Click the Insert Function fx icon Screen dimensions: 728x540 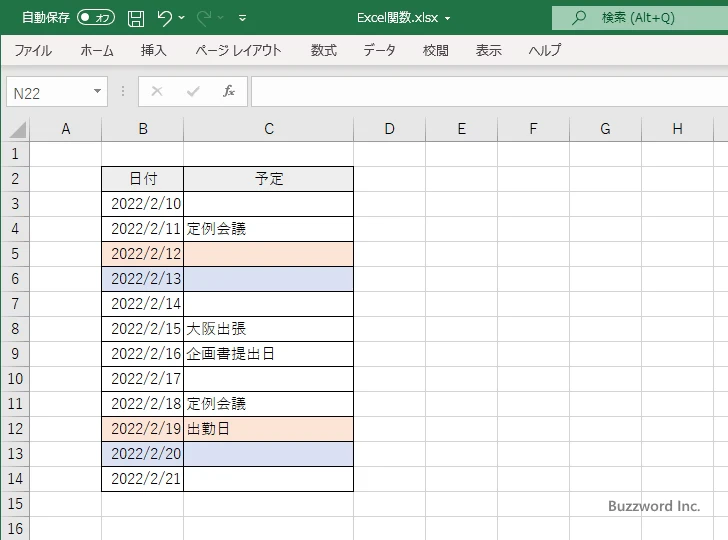(229, 91)
